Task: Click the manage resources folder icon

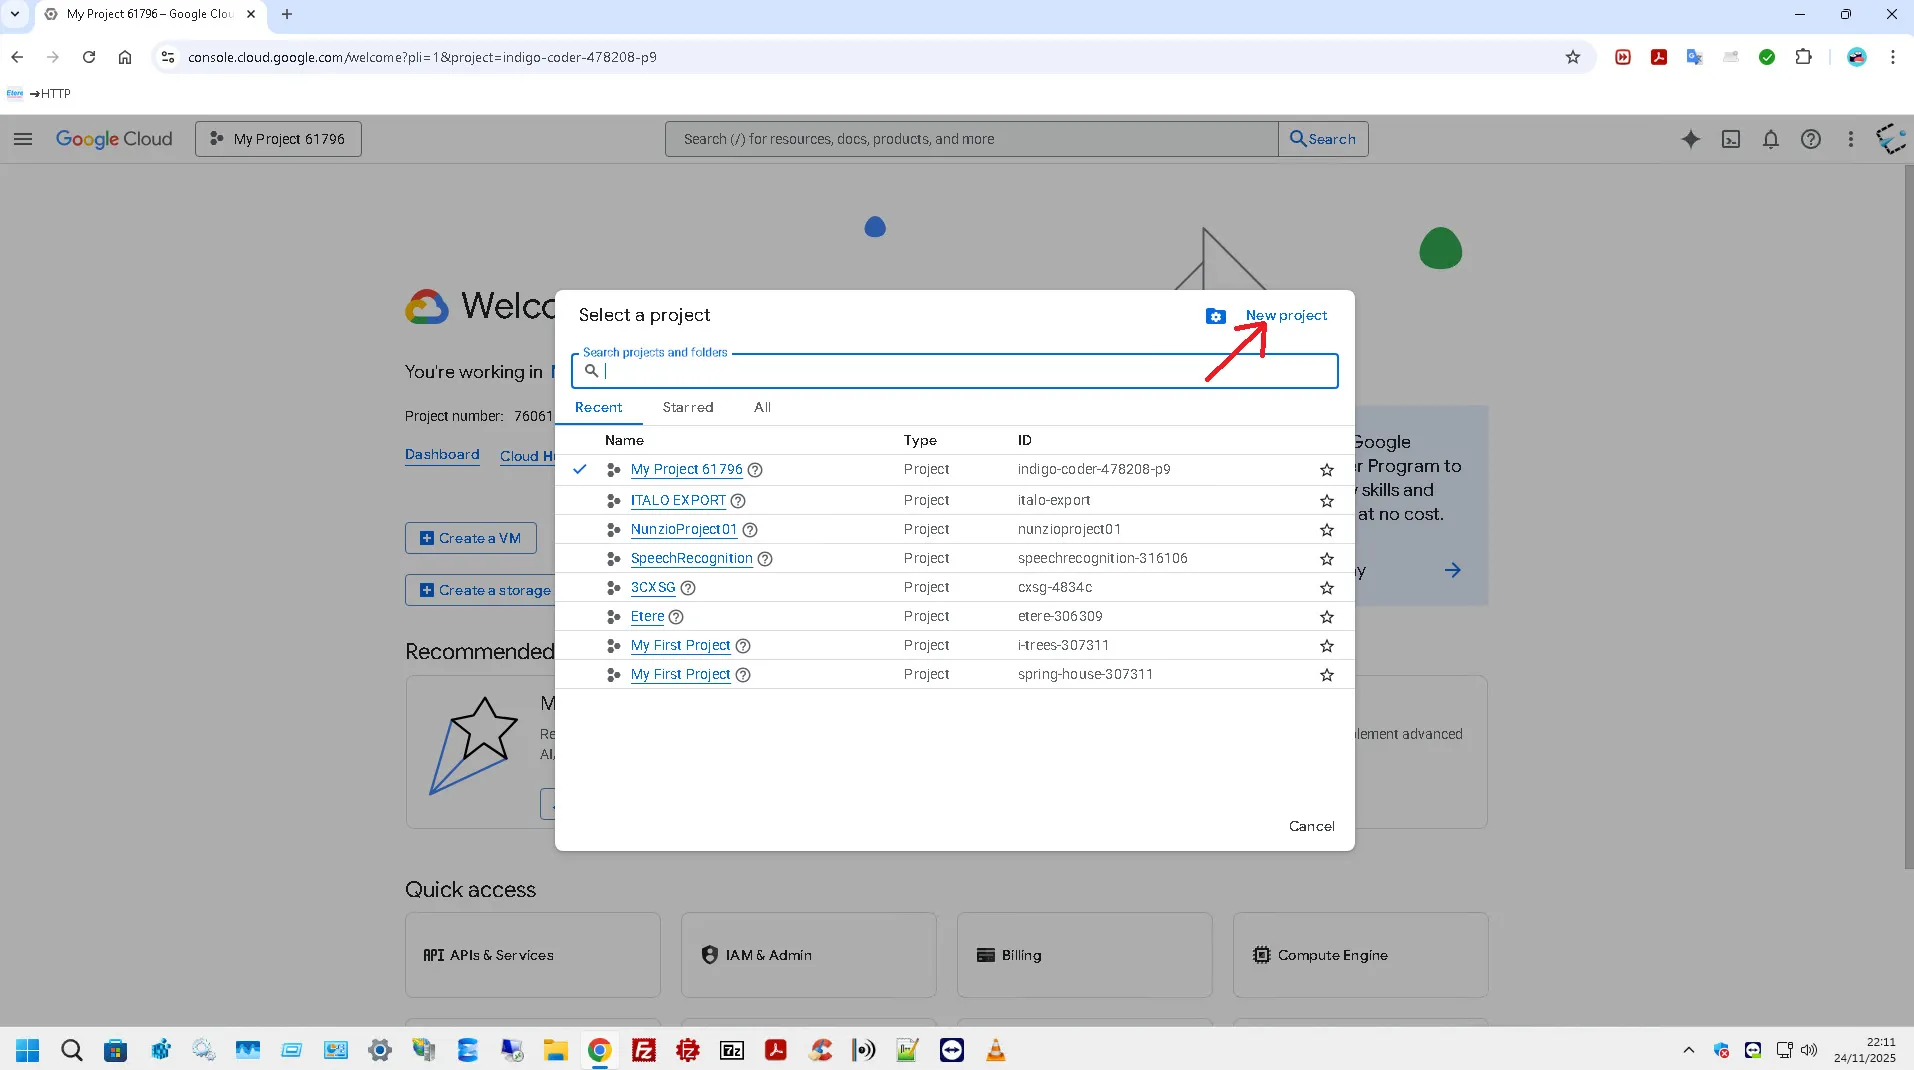Action: coord(1215,316)
